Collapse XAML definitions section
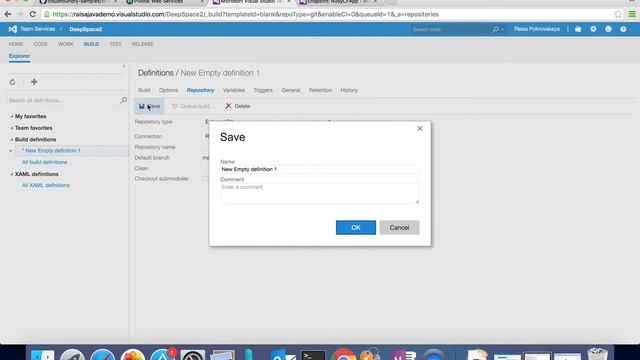The width and height of the screenshot is (640, 360). pos(11,174)
